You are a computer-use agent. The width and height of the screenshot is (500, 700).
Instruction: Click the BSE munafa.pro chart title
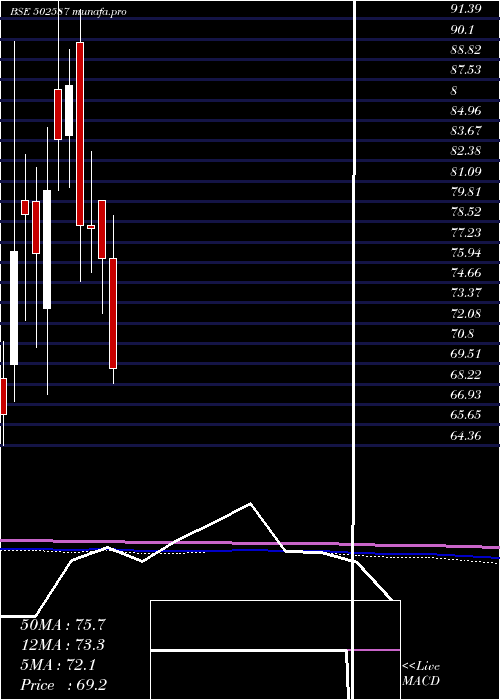tap(68, 12)
